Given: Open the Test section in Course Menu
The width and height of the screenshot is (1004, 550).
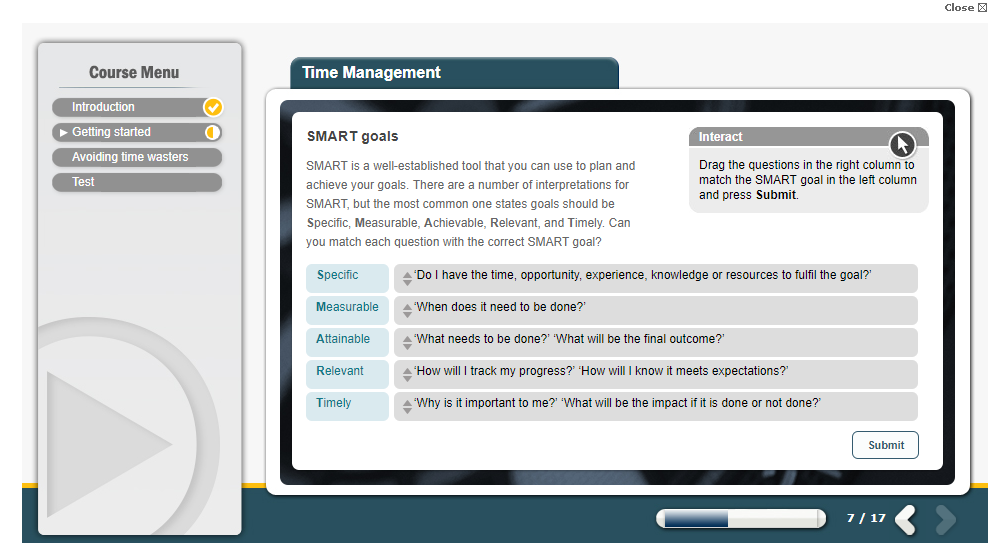Looking at the screenshot, I should pyautogui.click(x=84, y=182).
